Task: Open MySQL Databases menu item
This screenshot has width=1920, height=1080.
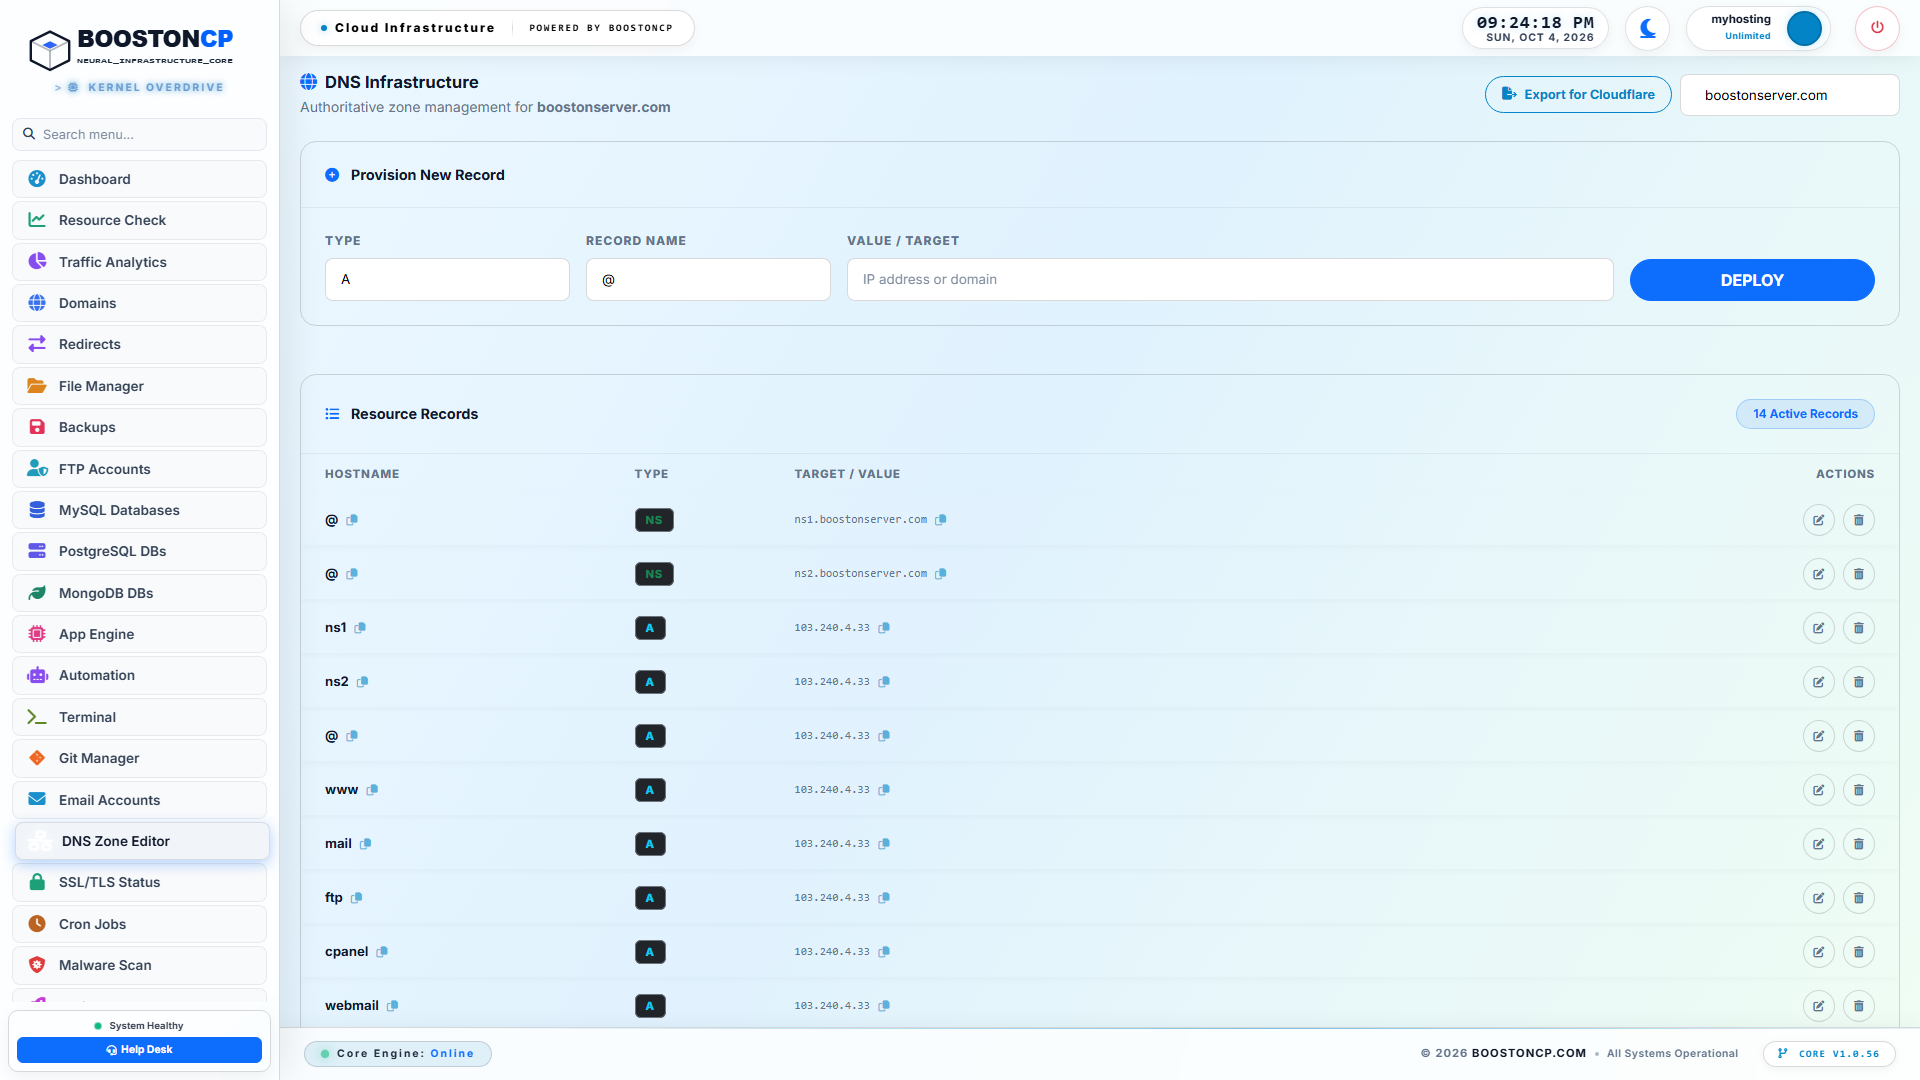Action: pos(139,510)
